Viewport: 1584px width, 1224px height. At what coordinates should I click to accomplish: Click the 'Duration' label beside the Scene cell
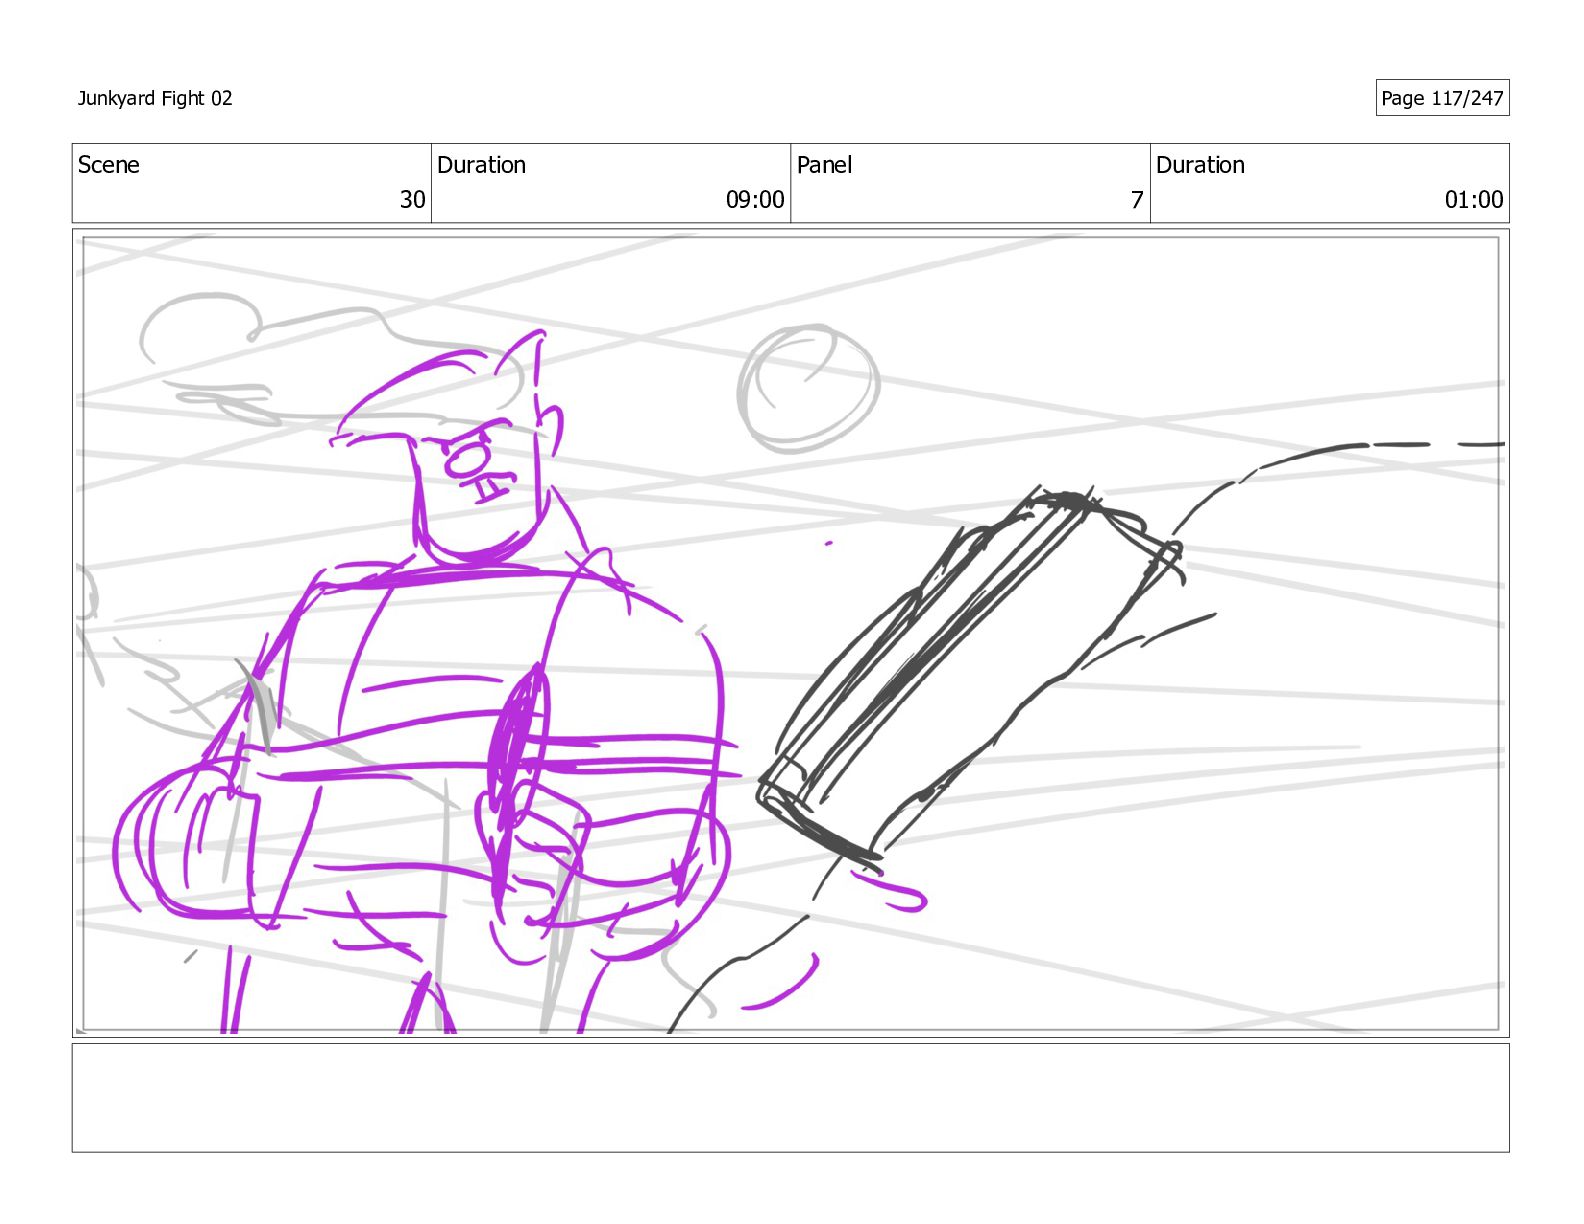point(481,165)
